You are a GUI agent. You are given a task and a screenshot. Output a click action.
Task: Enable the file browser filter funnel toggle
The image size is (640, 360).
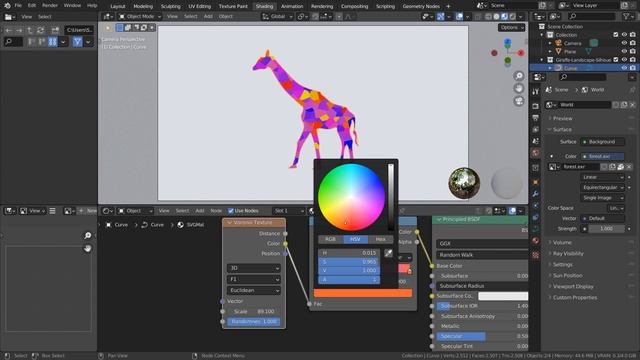tap(77, 42)
